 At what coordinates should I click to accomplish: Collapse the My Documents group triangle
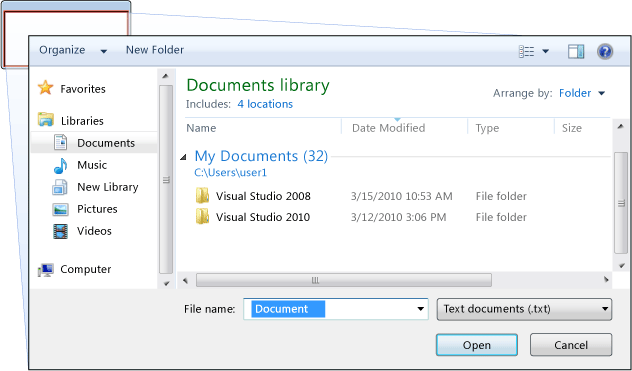[183, 157]
